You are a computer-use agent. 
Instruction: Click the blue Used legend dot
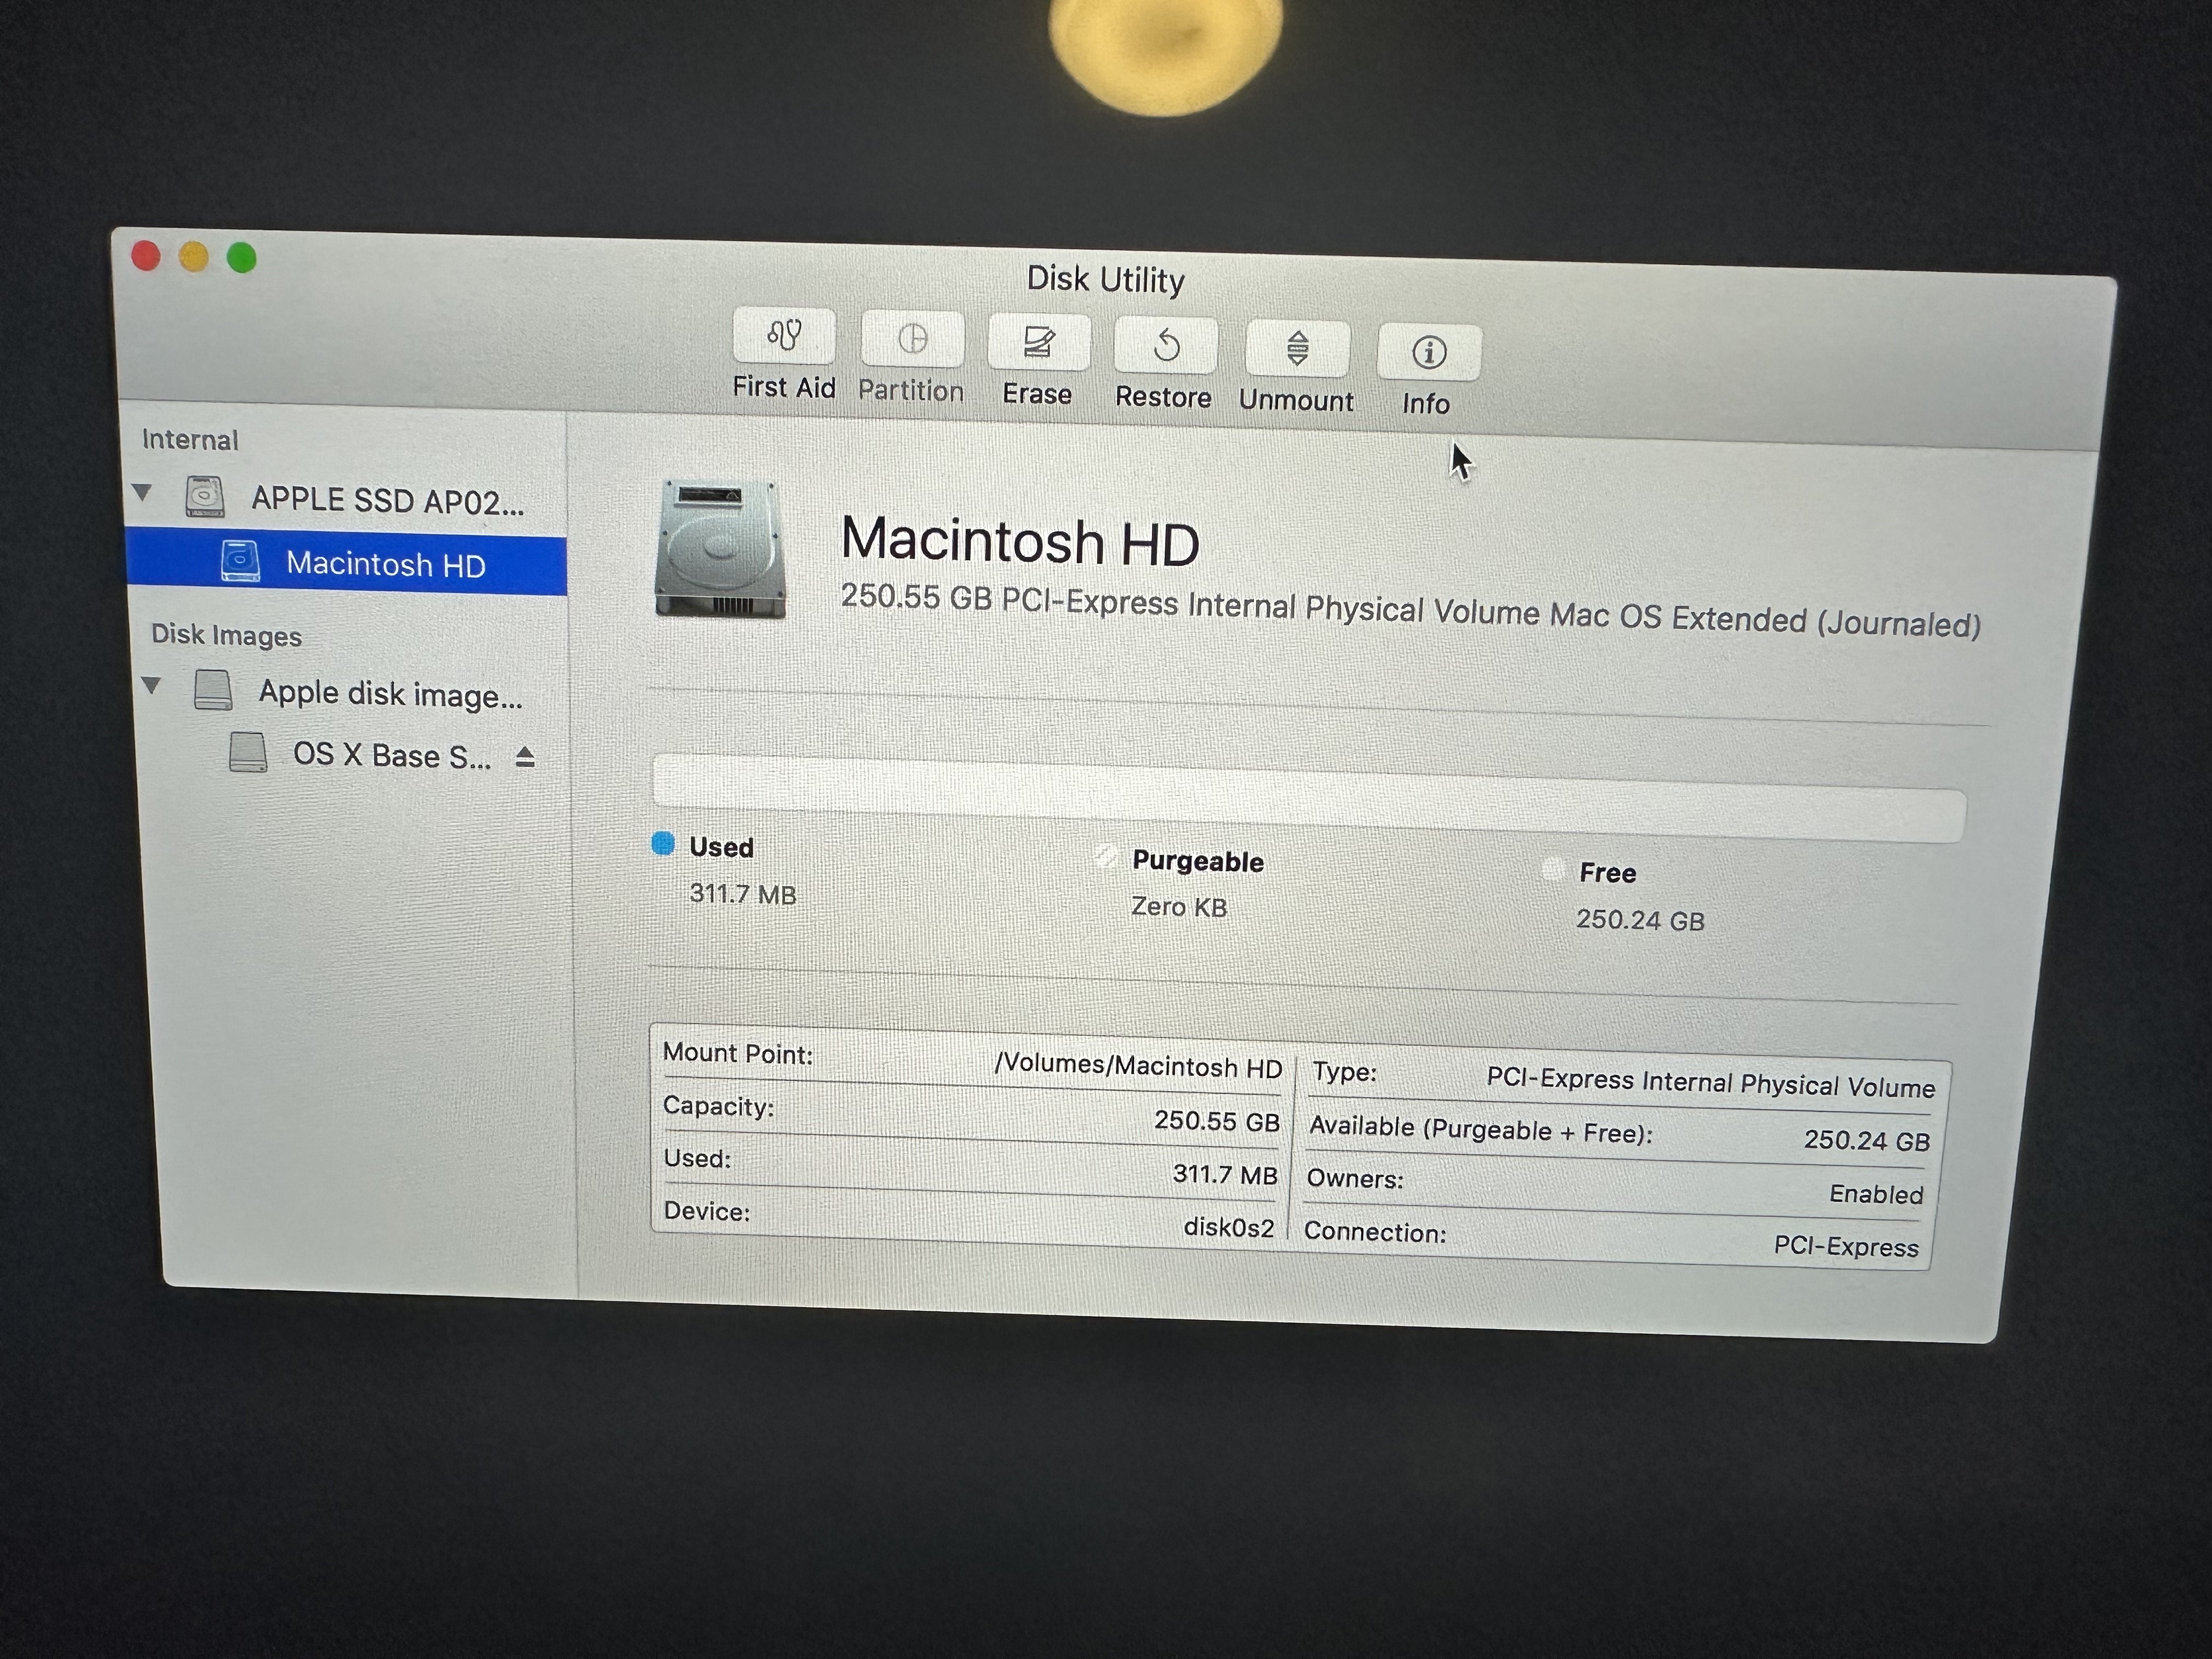(663, 844)
